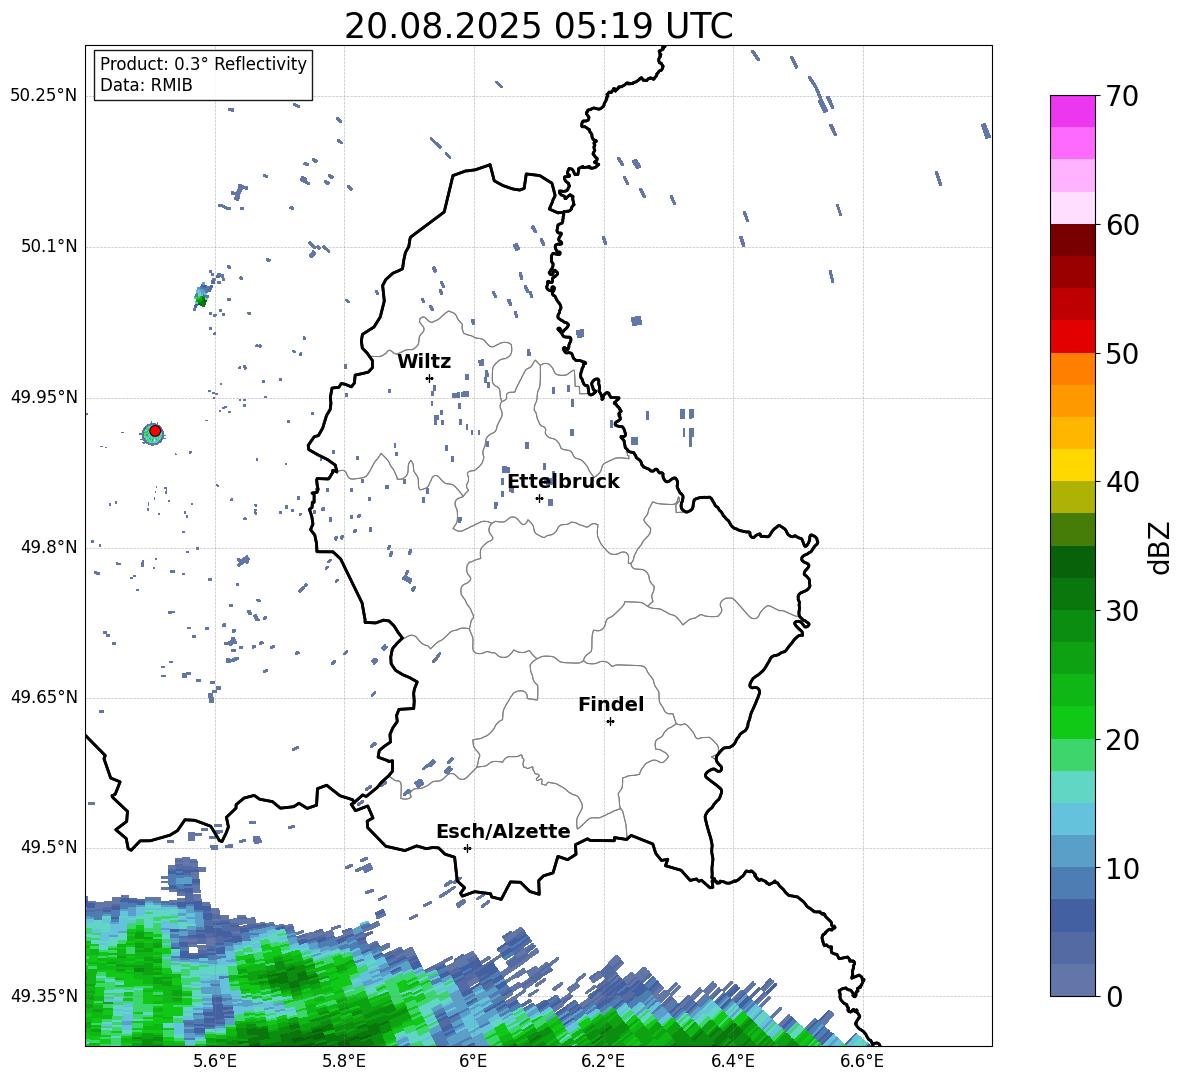Click the "Data: RMIB" legend text

coord(146,85)
